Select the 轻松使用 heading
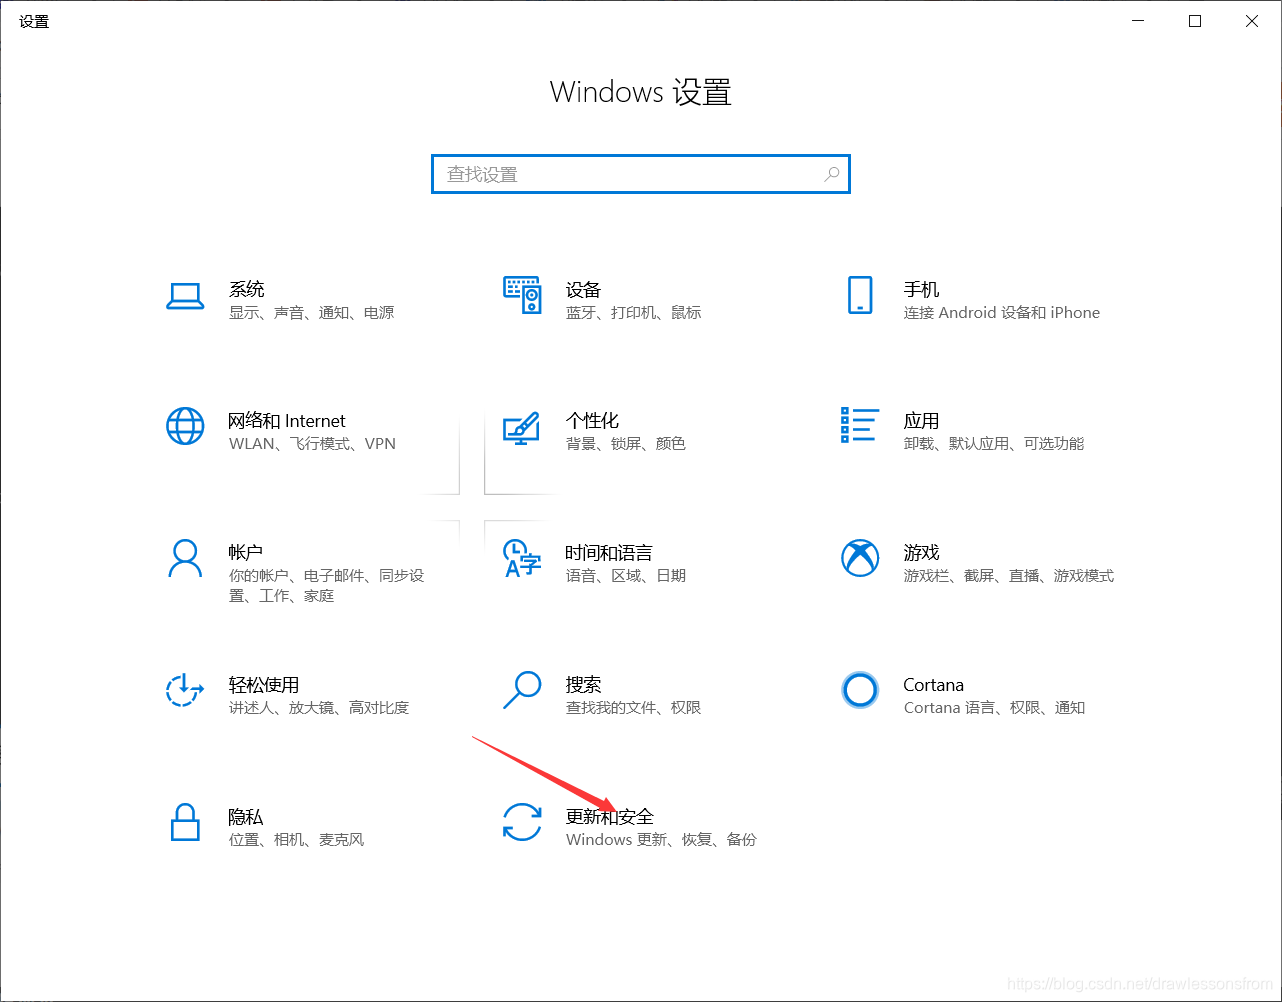 click(x=264, y=685)
